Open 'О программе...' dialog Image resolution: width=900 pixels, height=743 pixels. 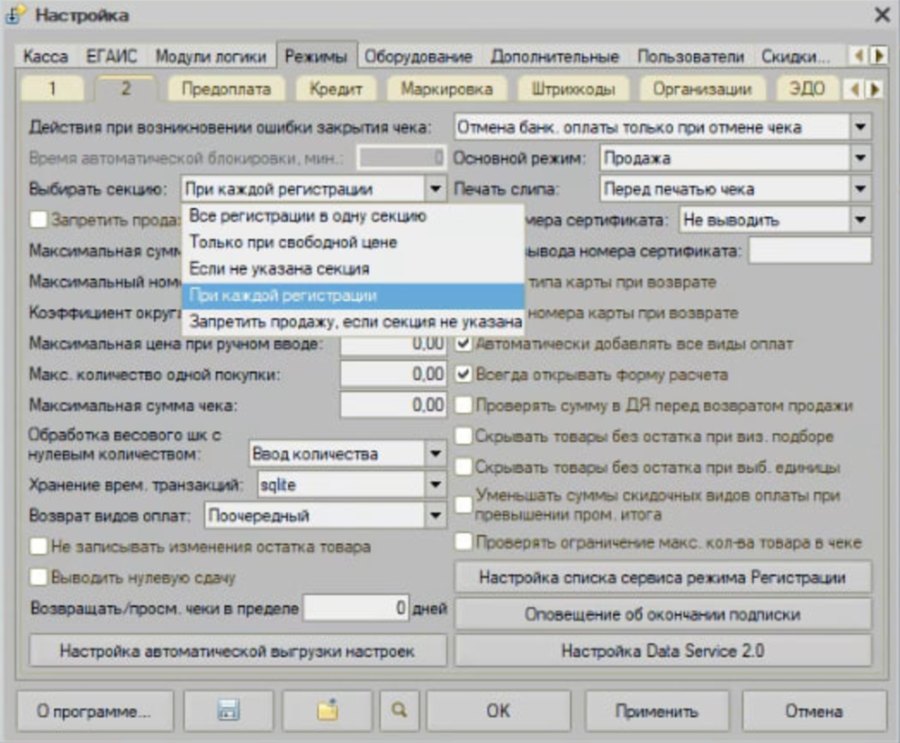(94, 711)
